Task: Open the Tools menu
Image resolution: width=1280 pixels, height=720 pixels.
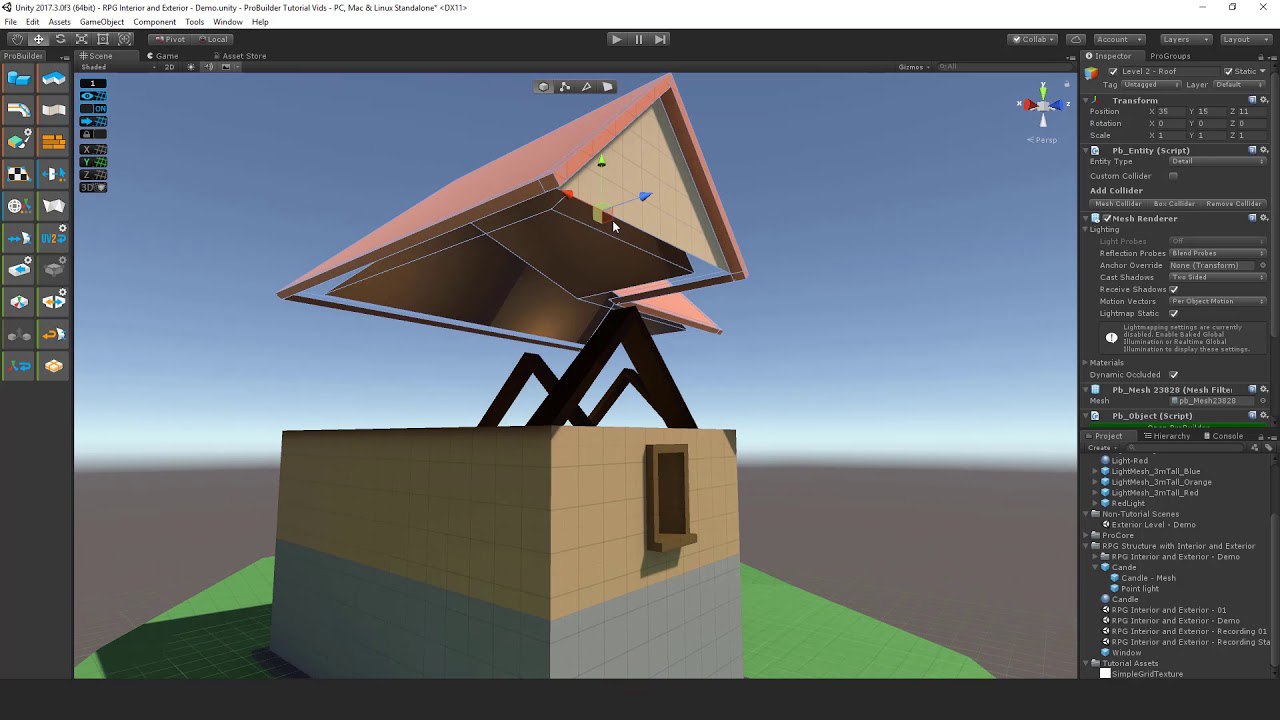Action: [x=194, y=22]
